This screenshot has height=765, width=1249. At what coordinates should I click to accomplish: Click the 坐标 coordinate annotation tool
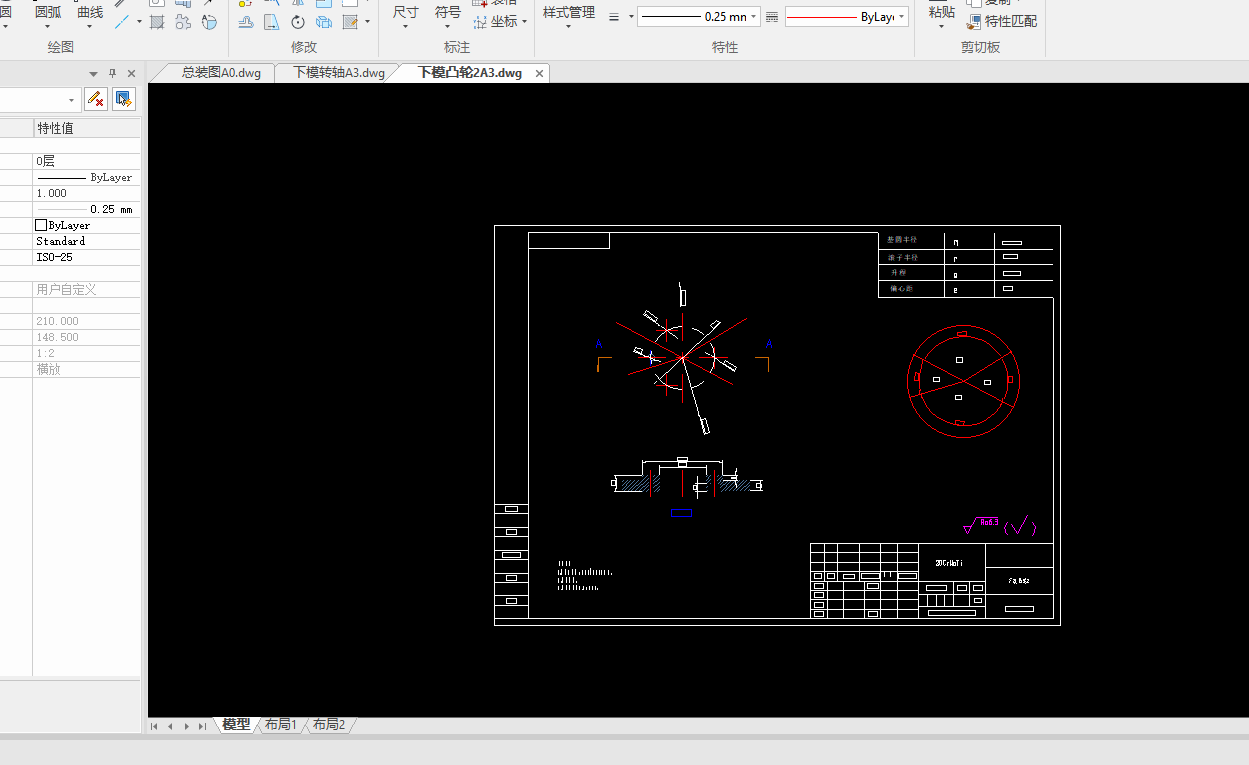(x=496, y=21)
